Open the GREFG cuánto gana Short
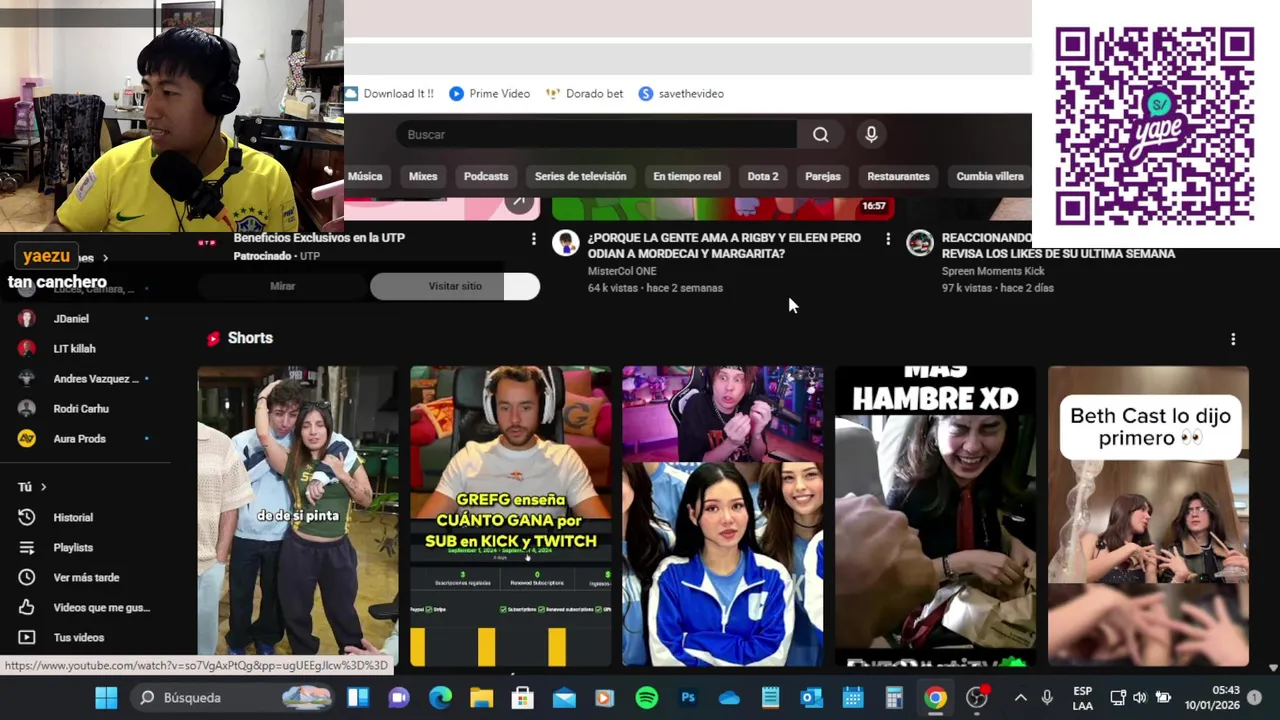Image resolution: width=1280 pixels, height=720 pixels. pyautogui.click(x=511, y=516)
